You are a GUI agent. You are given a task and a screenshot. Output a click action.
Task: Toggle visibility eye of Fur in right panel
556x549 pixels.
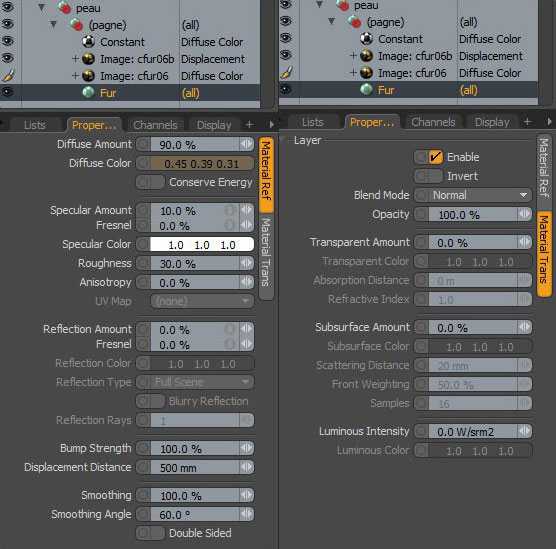(x=286, y=89)
